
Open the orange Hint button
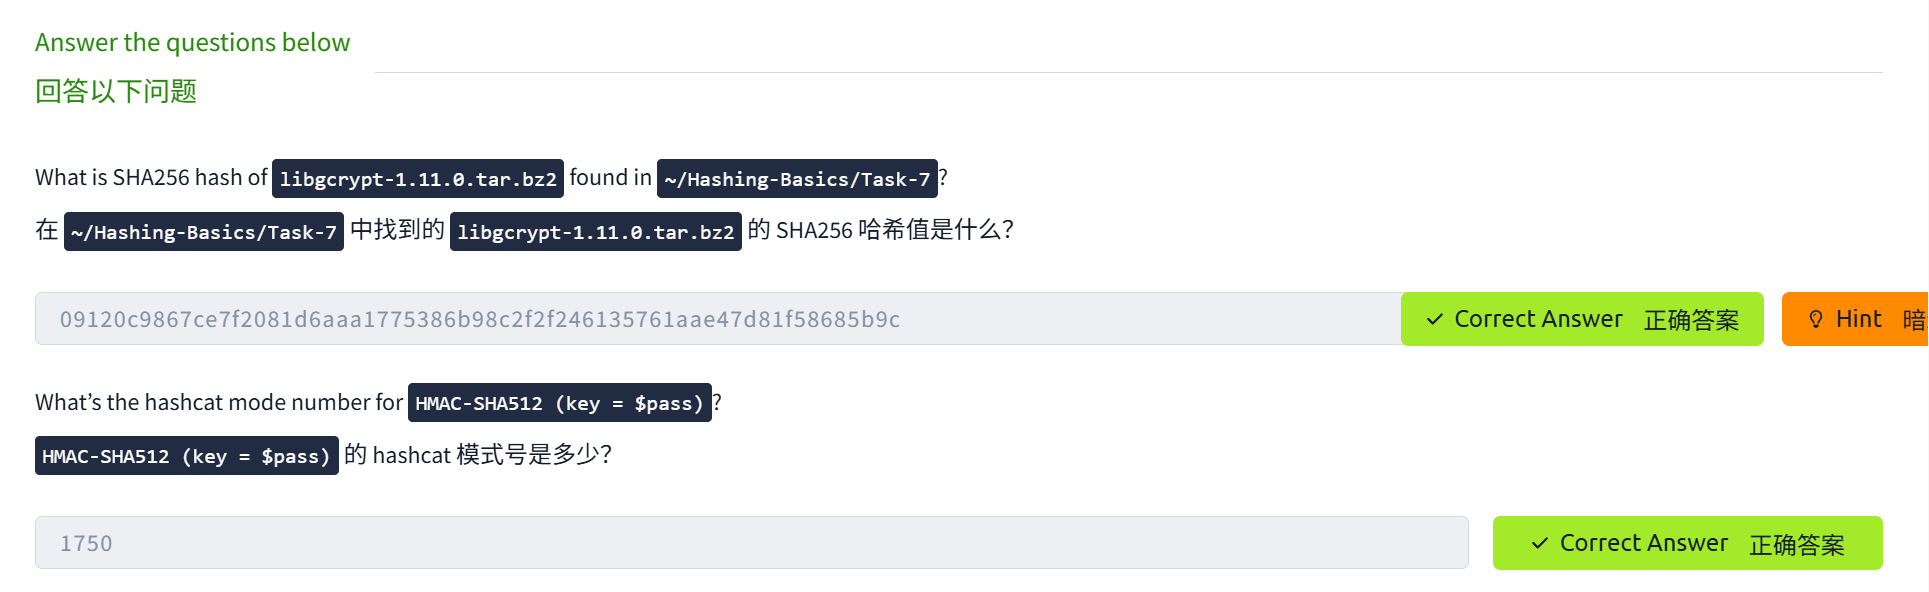click(x=1856, y=319)
